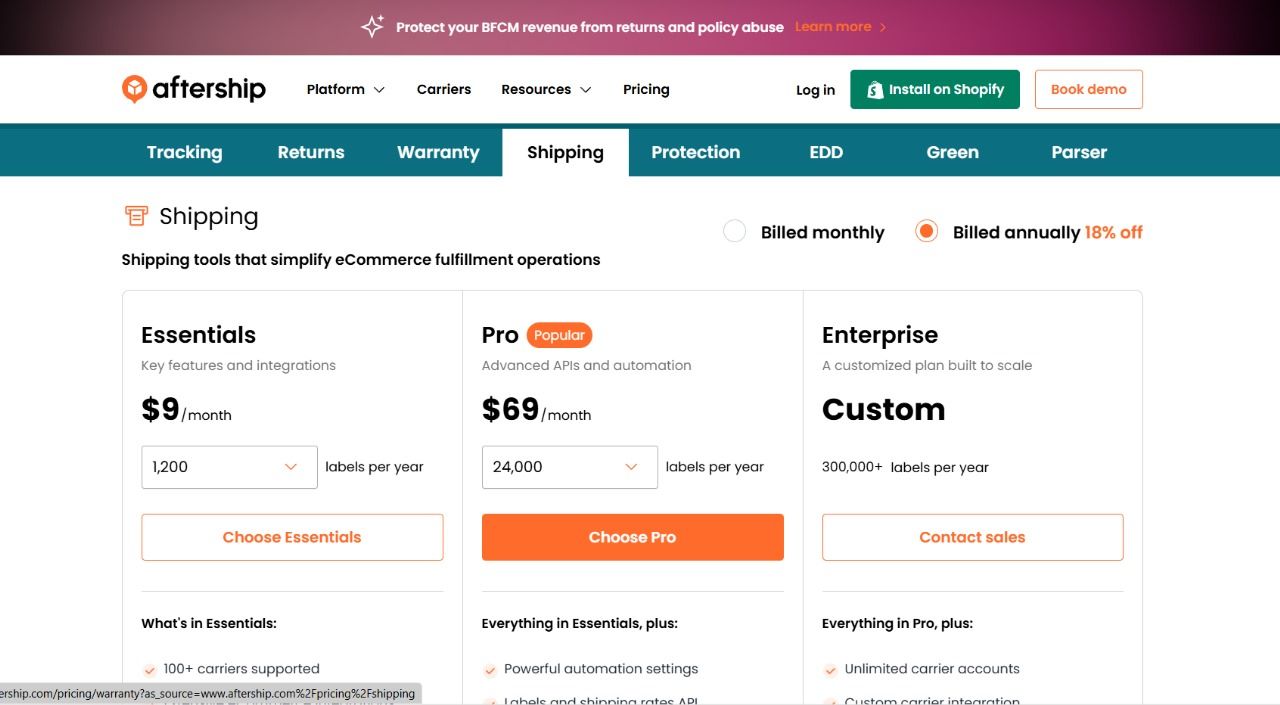Image resolution: width=1280 pixels, height=705 pixels.
Task: Select the Billed monthly option
Action: click(735, 231)
